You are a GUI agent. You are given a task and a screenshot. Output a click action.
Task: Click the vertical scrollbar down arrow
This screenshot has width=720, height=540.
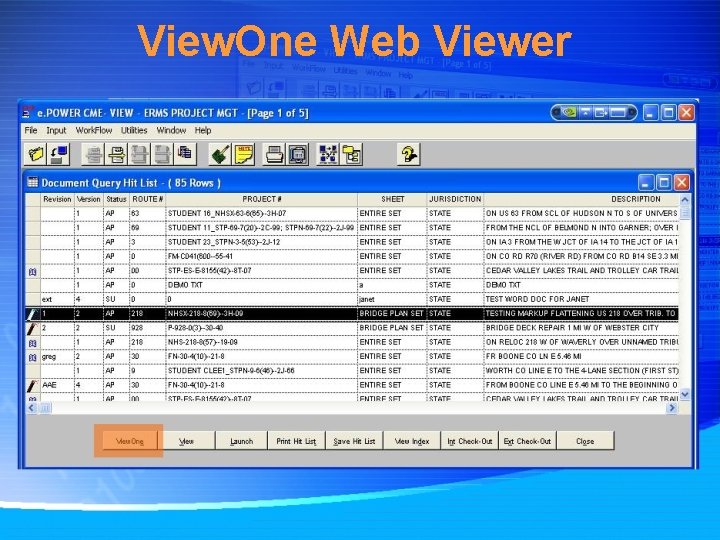click(x=685, y=394)
